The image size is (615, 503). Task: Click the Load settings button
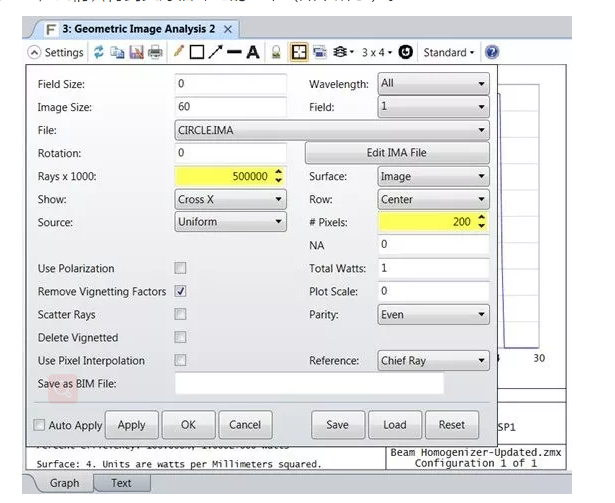(x=395, y=425)
